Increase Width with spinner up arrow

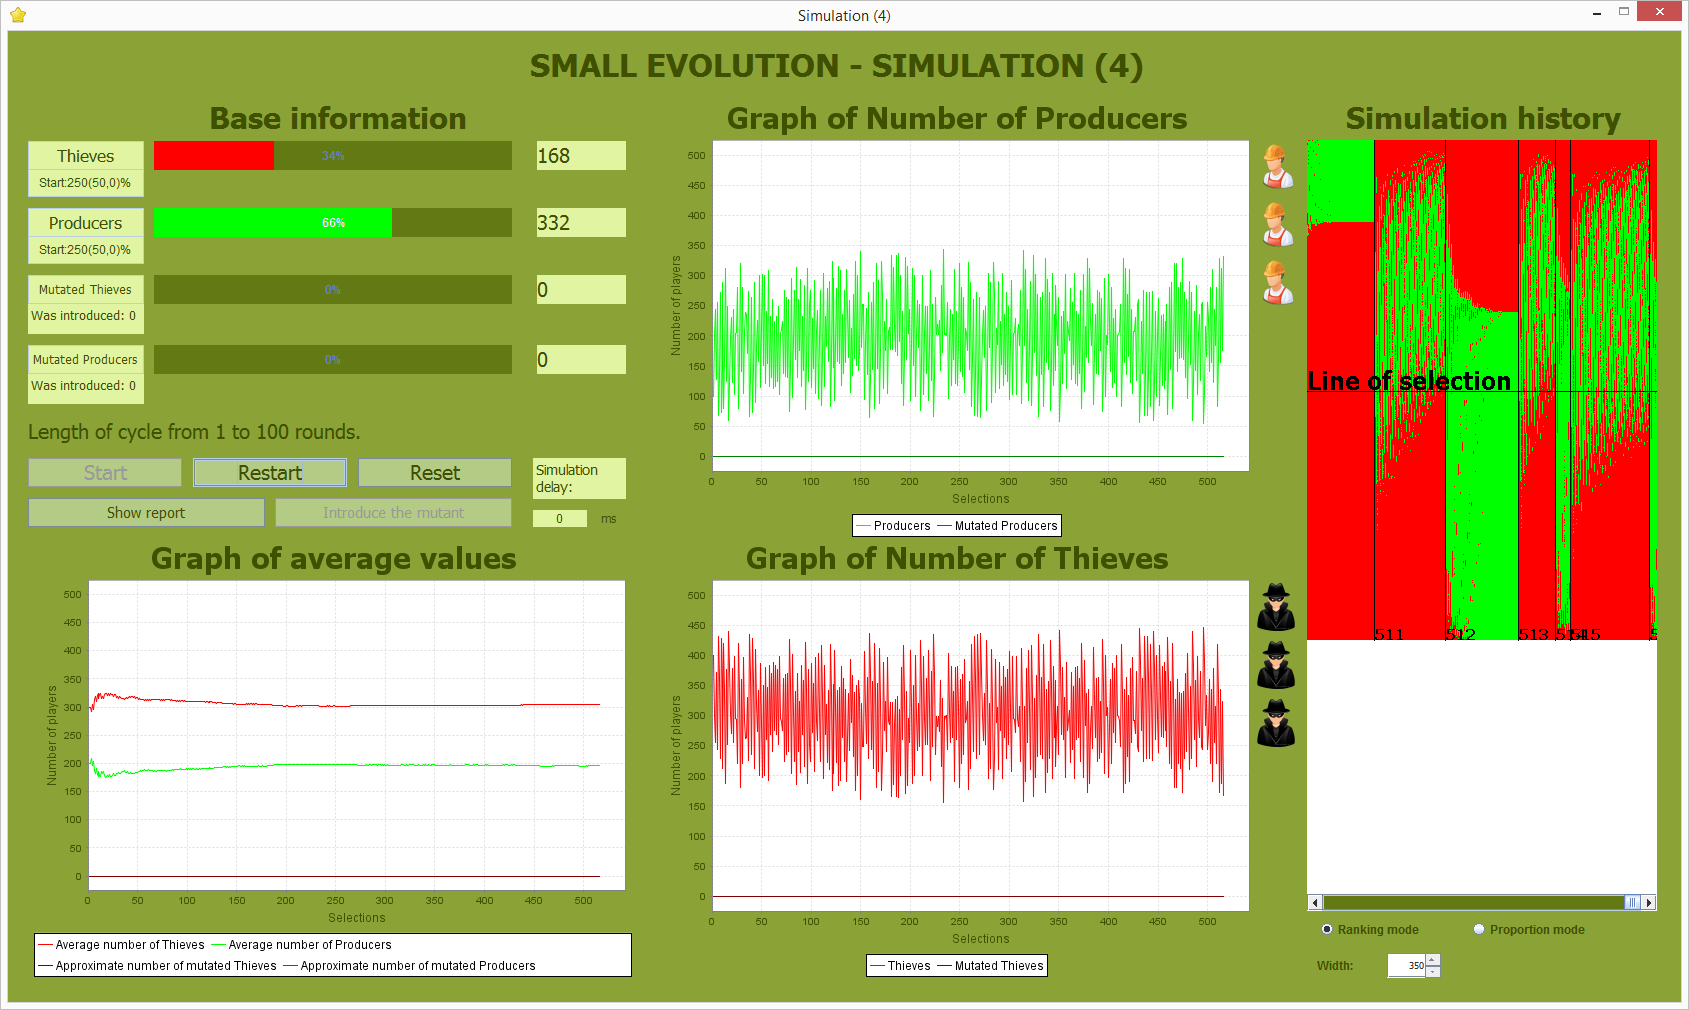pos(1433,960)
